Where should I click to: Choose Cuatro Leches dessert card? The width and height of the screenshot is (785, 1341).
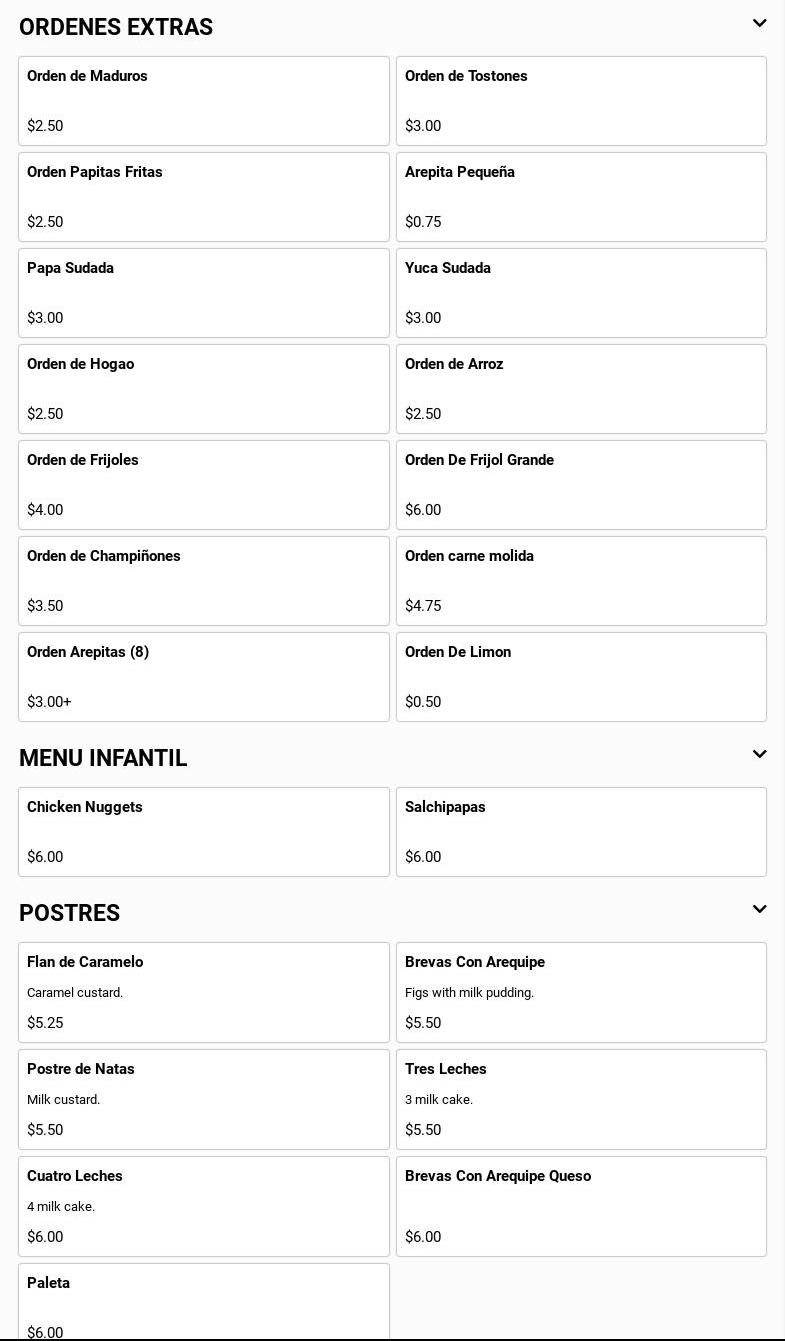coord(203,1206)
